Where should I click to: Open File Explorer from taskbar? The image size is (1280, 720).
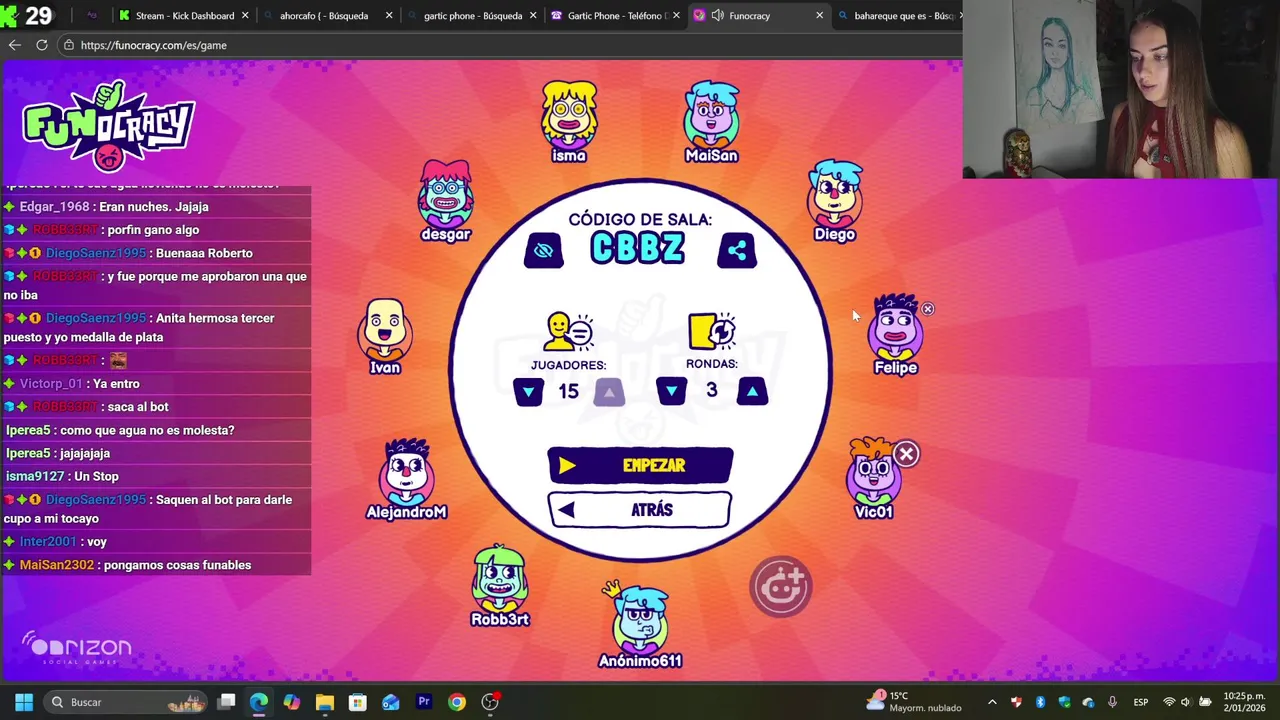tap(324, 702)
